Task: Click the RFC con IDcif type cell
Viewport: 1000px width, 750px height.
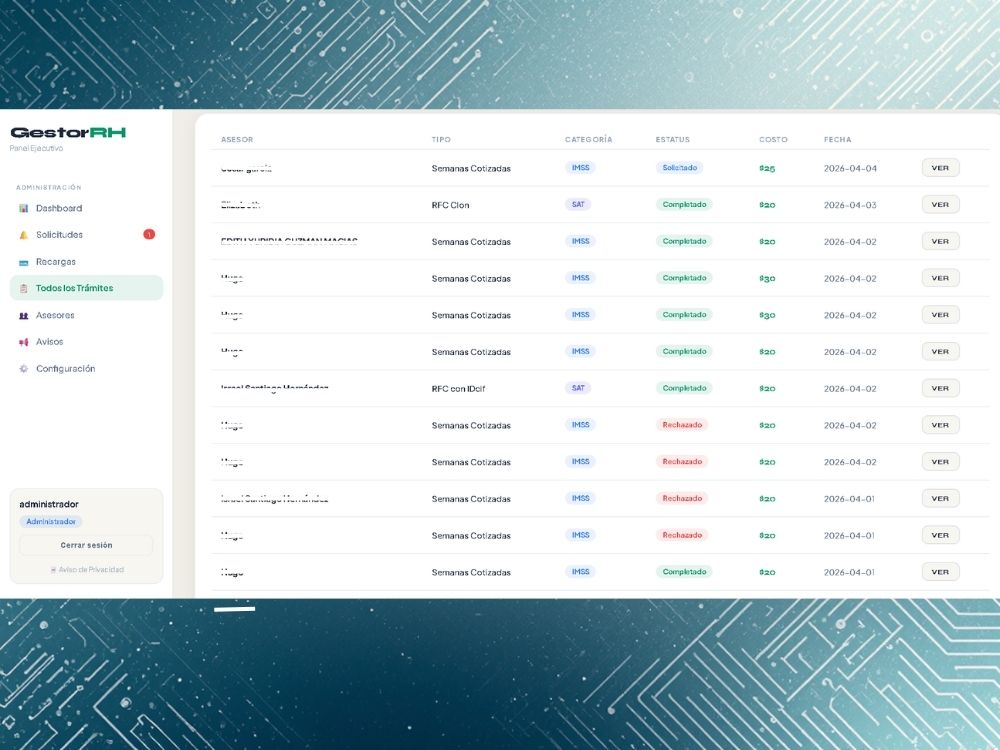Action: (x=458, y=388)
